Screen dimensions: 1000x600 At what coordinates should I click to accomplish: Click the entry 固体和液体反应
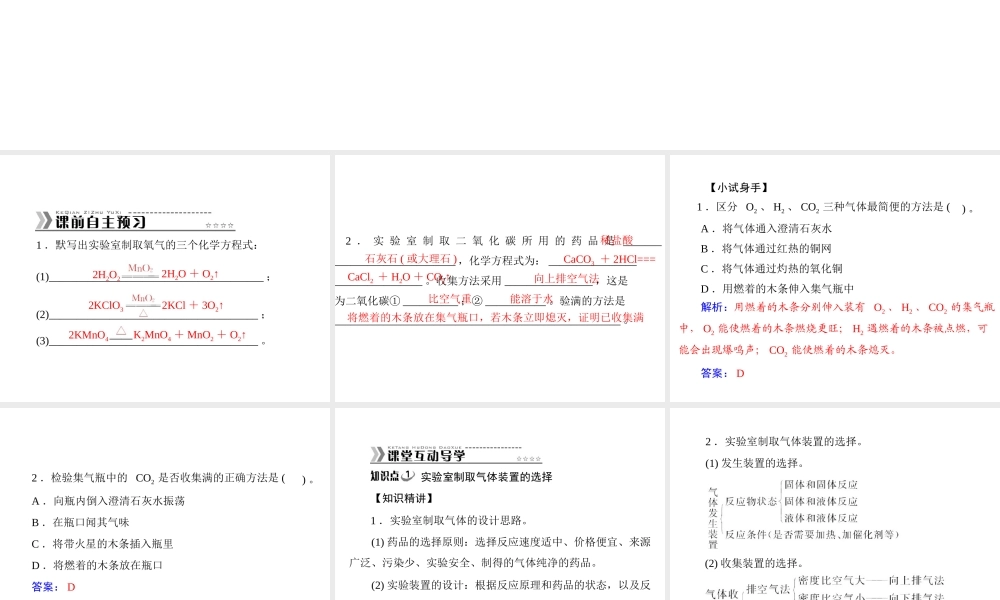(821, 502)
